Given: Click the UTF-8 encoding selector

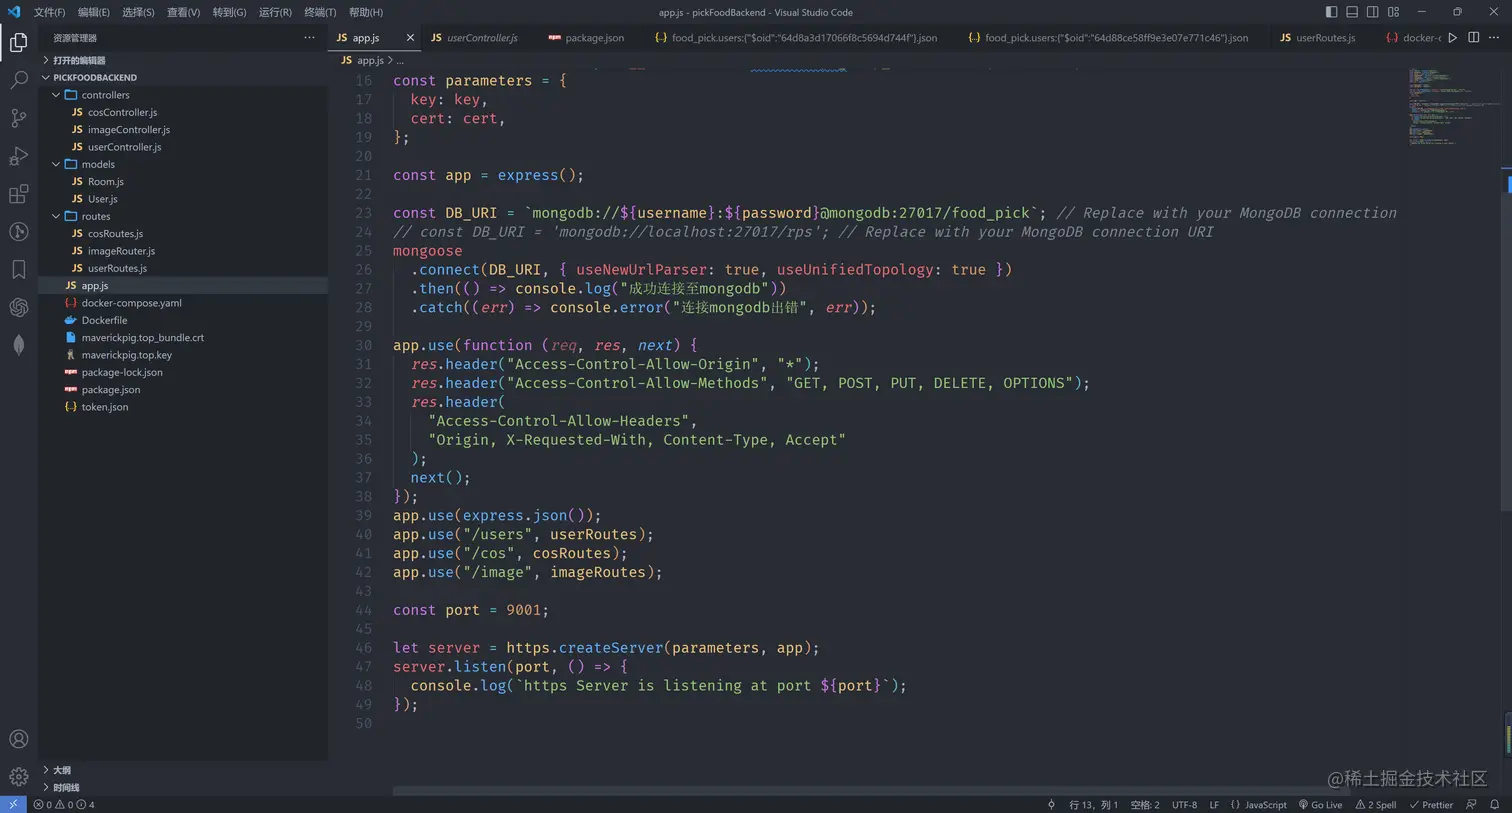Looking at the screenshot, I should 1184,804.
